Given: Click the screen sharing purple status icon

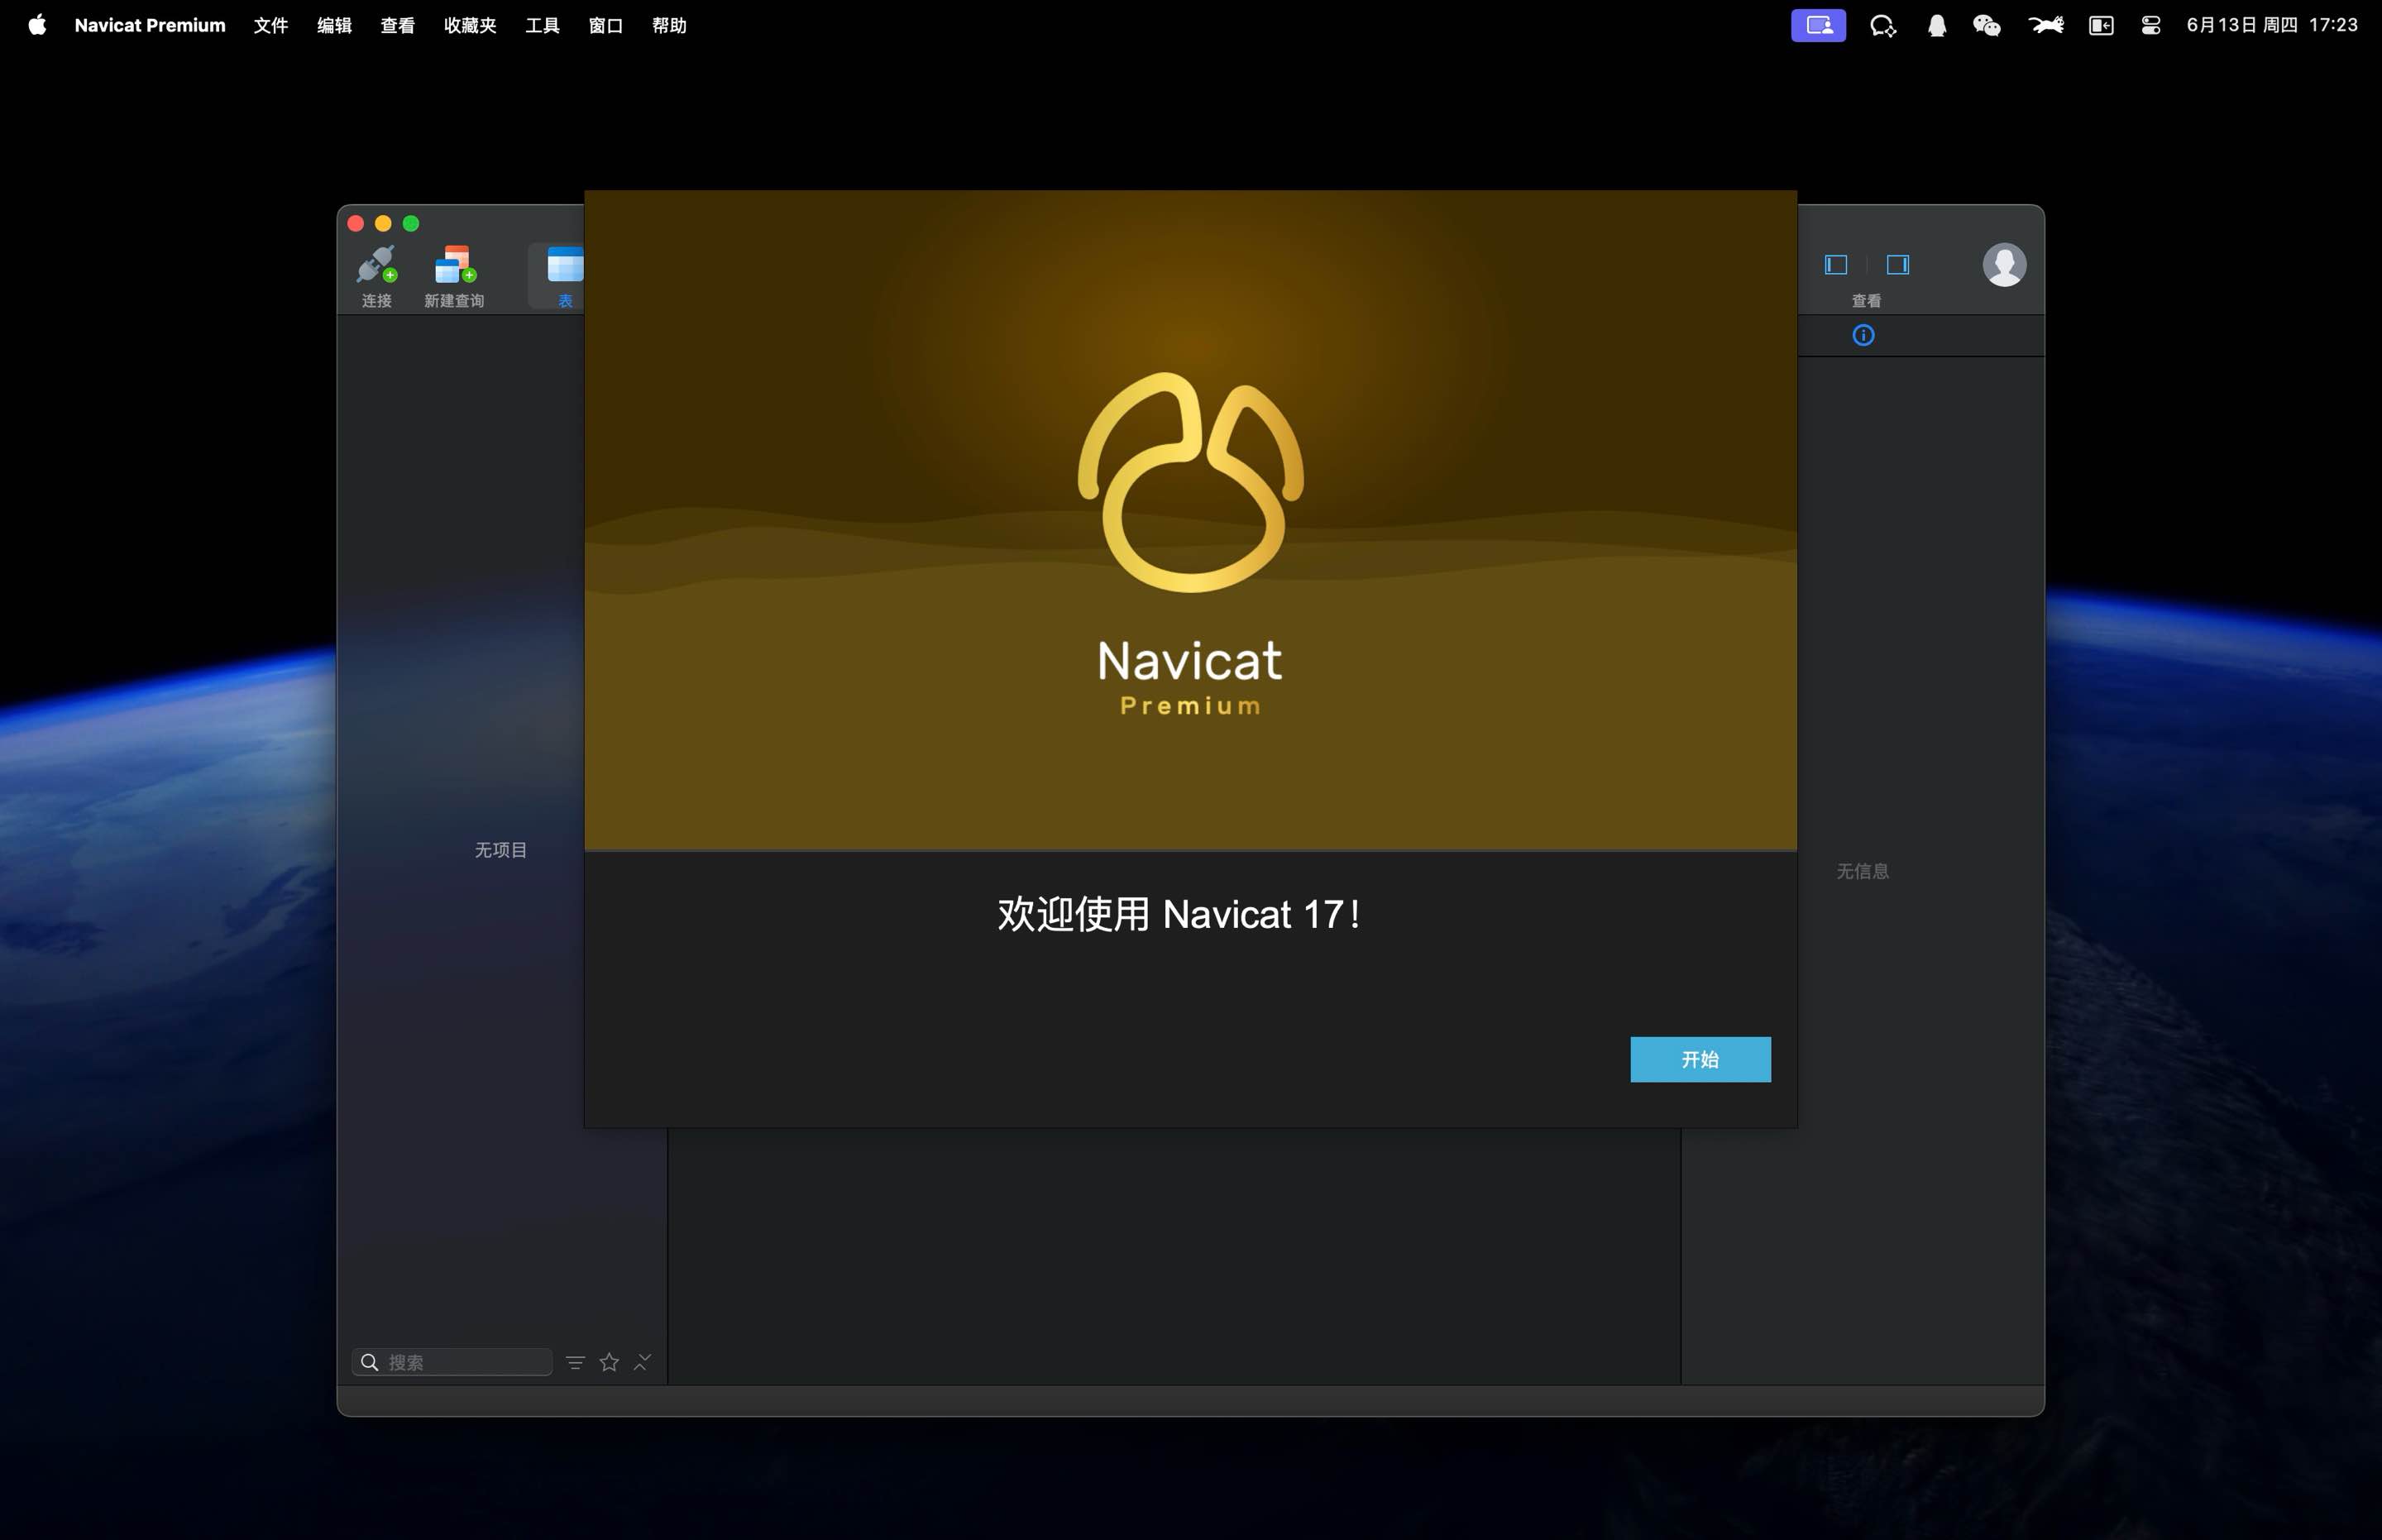Looking at the screenshot, I should [1818, 25].
